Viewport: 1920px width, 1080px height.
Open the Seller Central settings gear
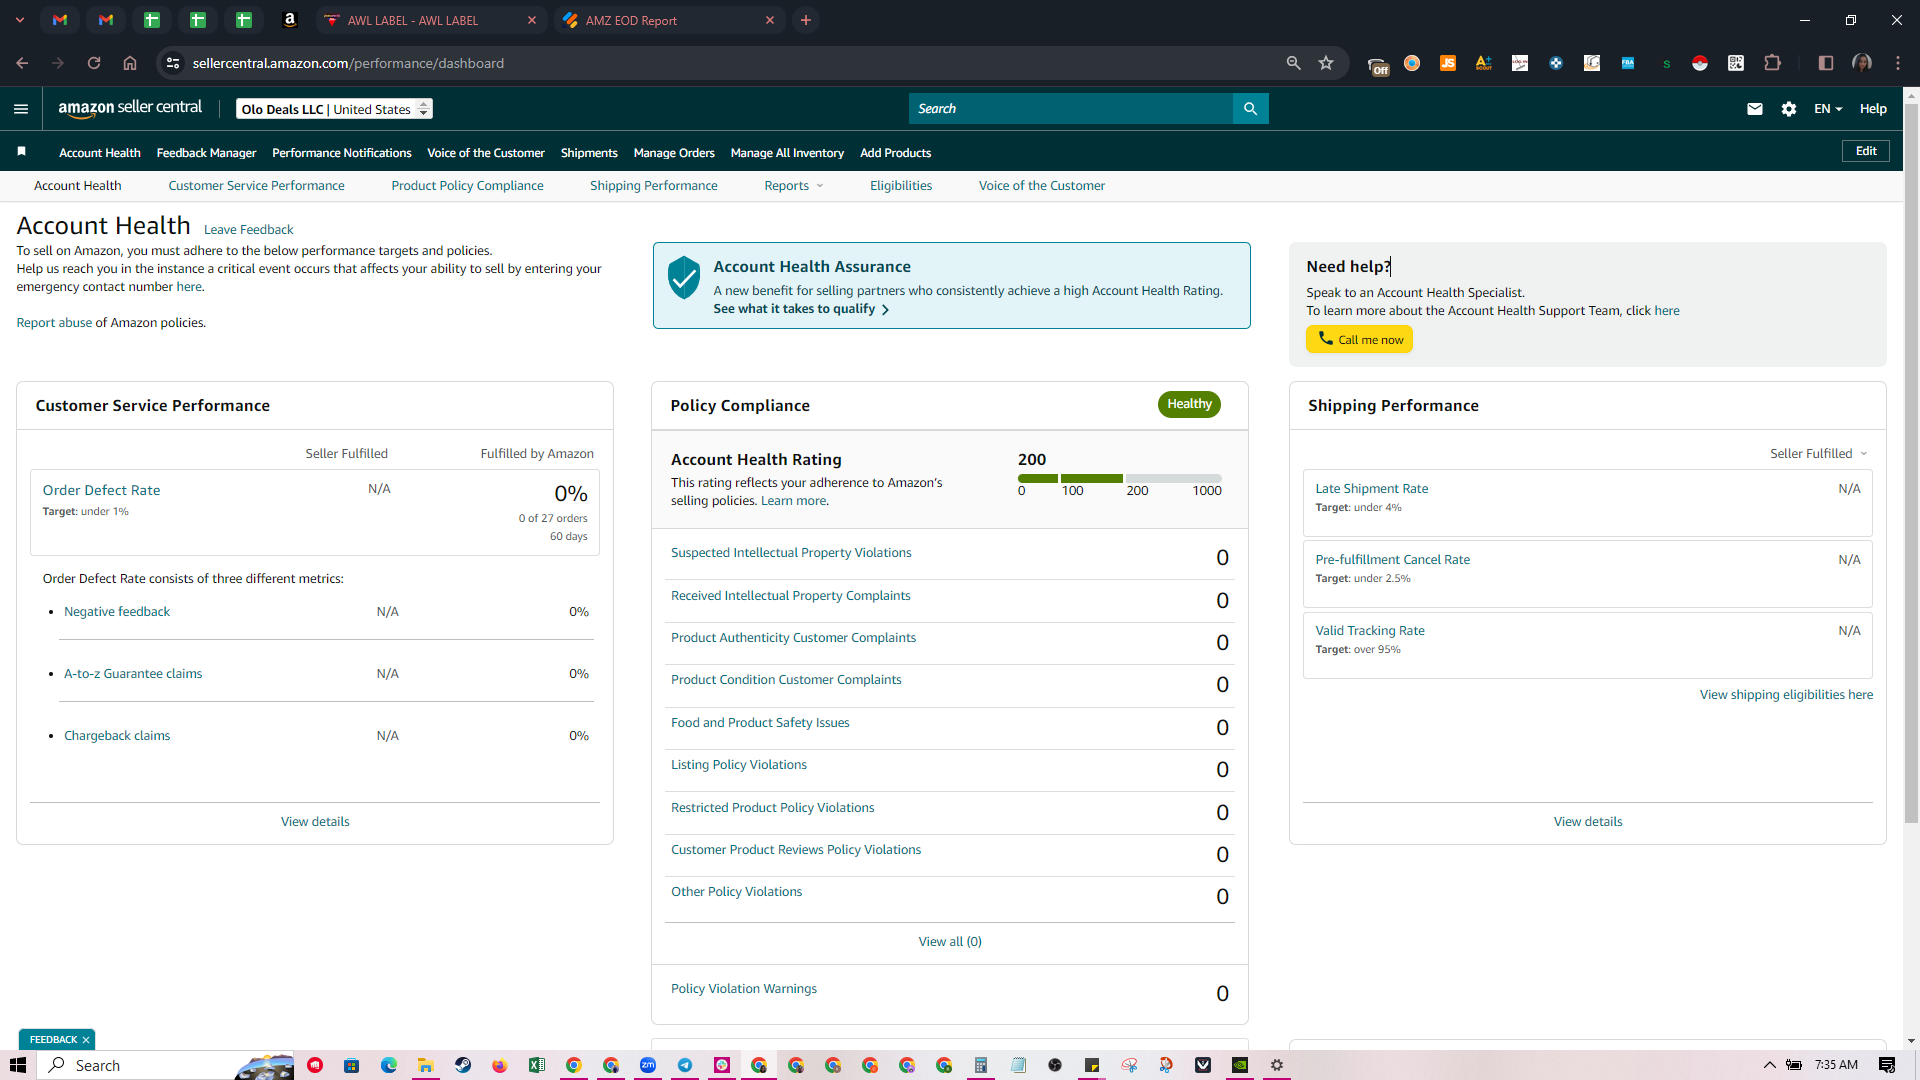click(1789, 109)
